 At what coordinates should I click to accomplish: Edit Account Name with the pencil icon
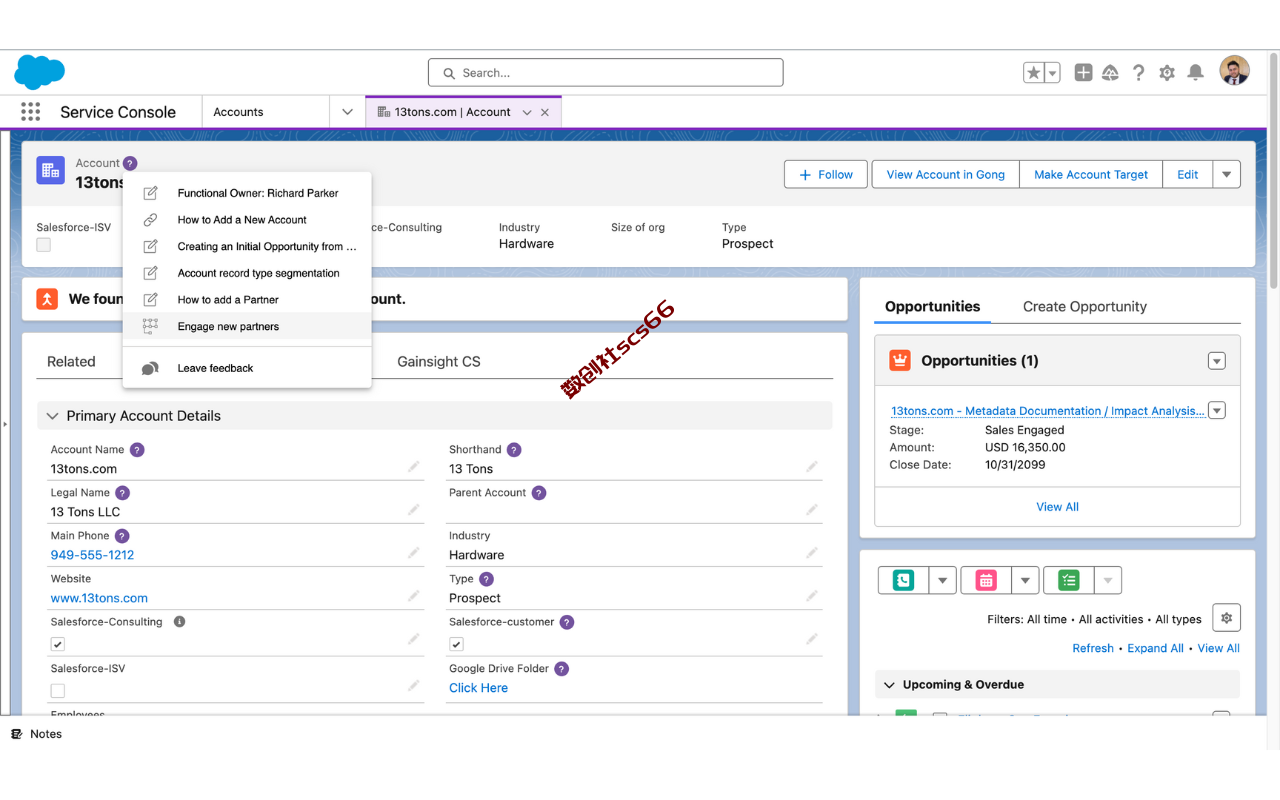pos(414,467)
